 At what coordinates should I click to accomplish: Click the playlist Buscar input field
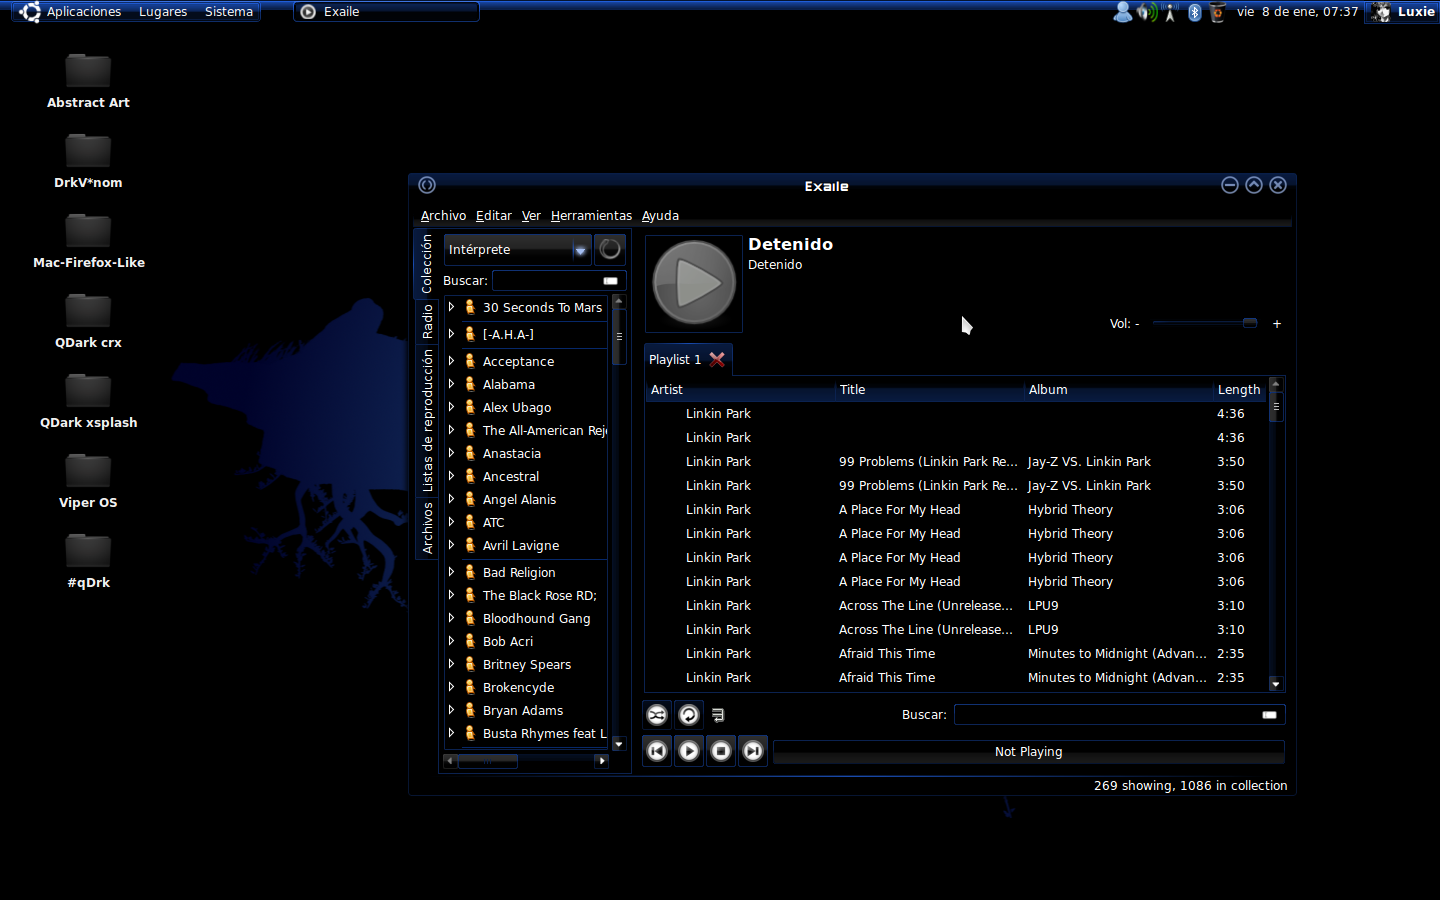(1119, 714)
